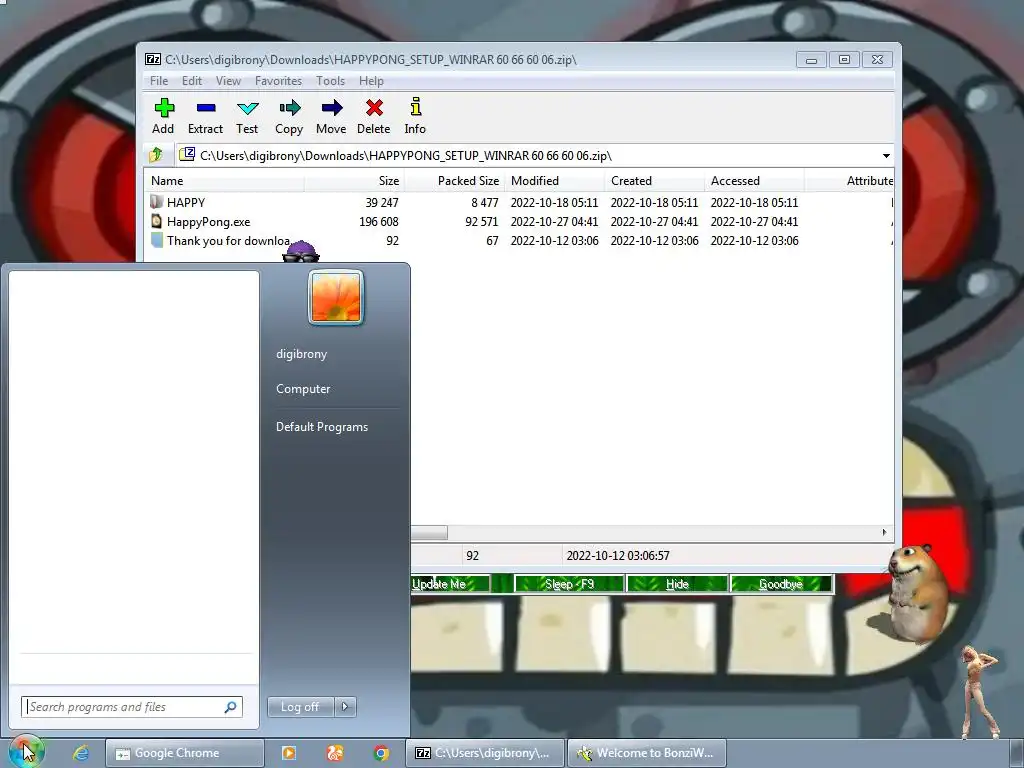Open the Help menu
This screenshot has height=768, width=1024.
(x=371, y=81)
